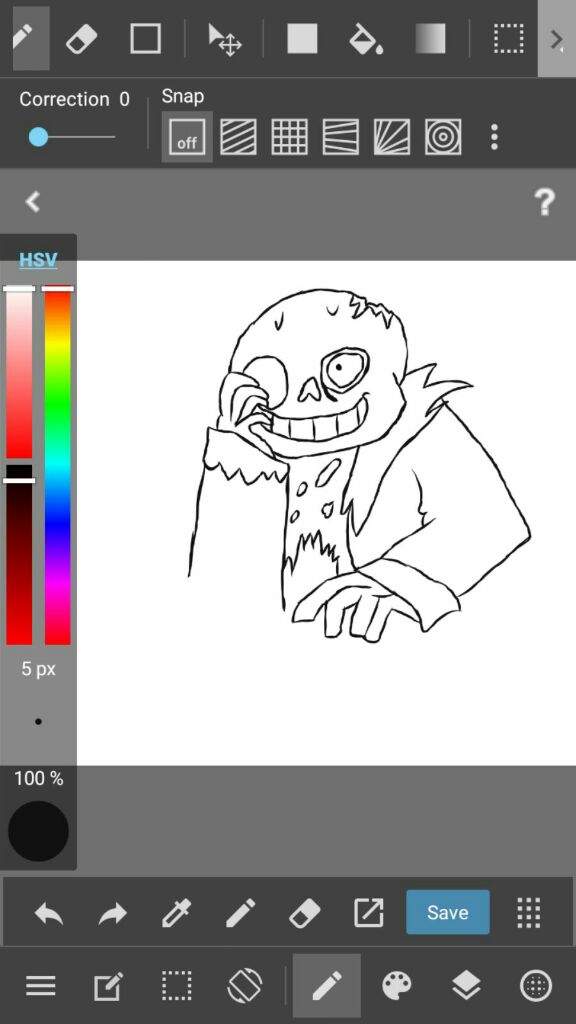Adjust the saturation slider bar

click(x=19, y=372)
